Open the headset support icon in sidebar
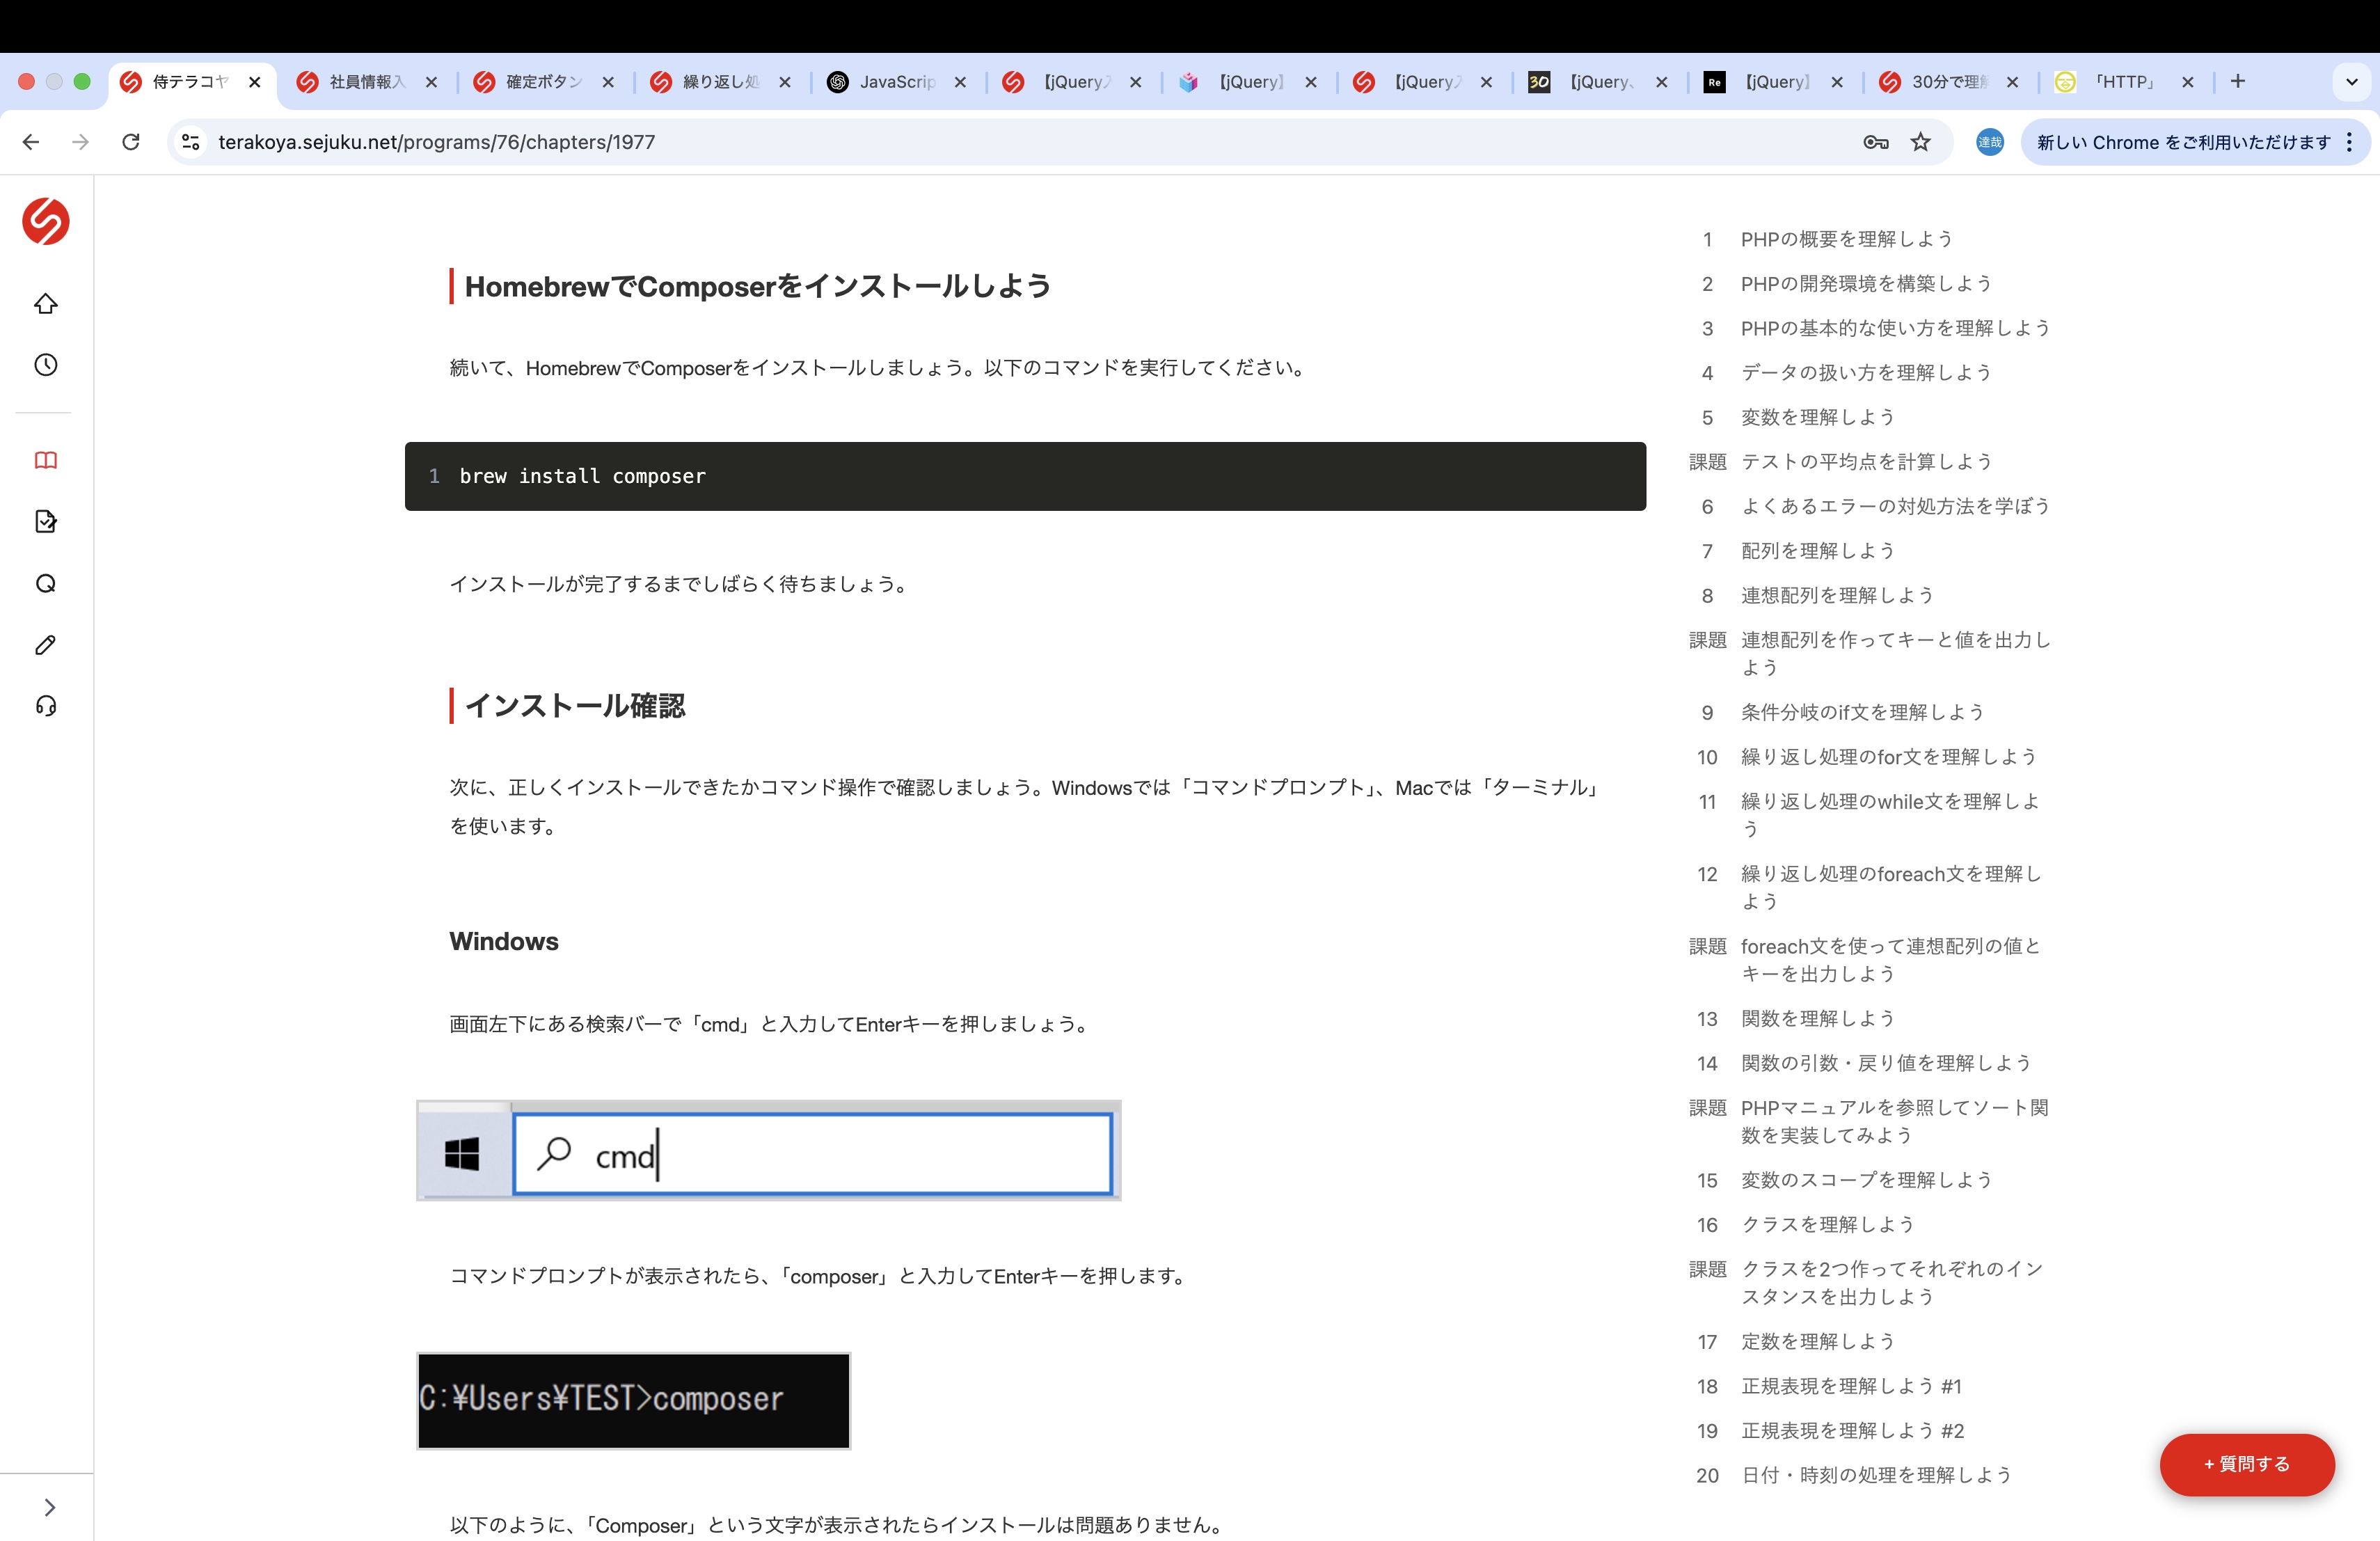 (x=46, y=706)
